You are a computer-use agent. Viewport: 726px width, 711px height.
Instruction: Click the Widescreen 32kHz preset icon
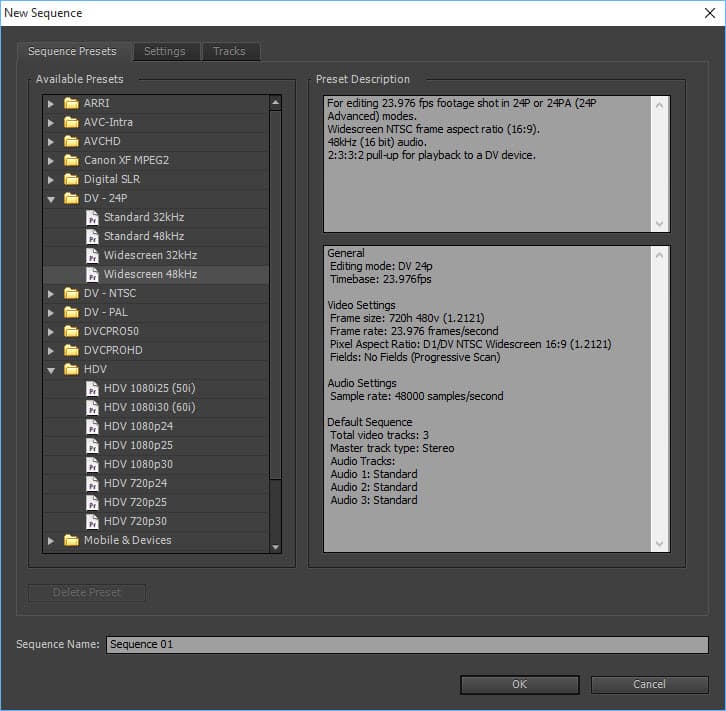[93, 255]
